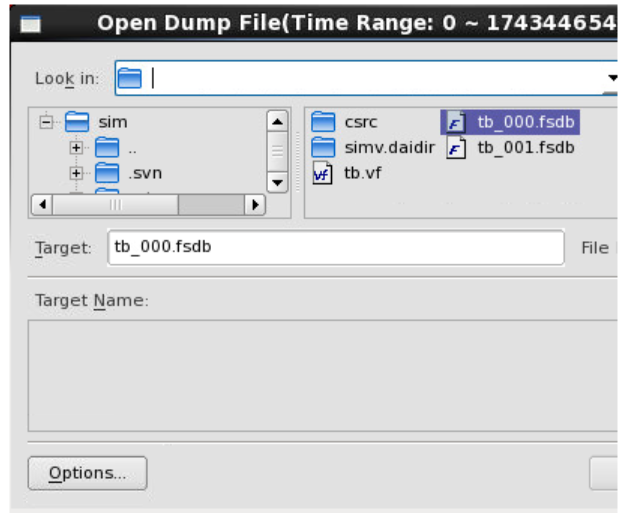Collapse the sim tree node
The image size is (625, 515).
(x=46, y=122)
